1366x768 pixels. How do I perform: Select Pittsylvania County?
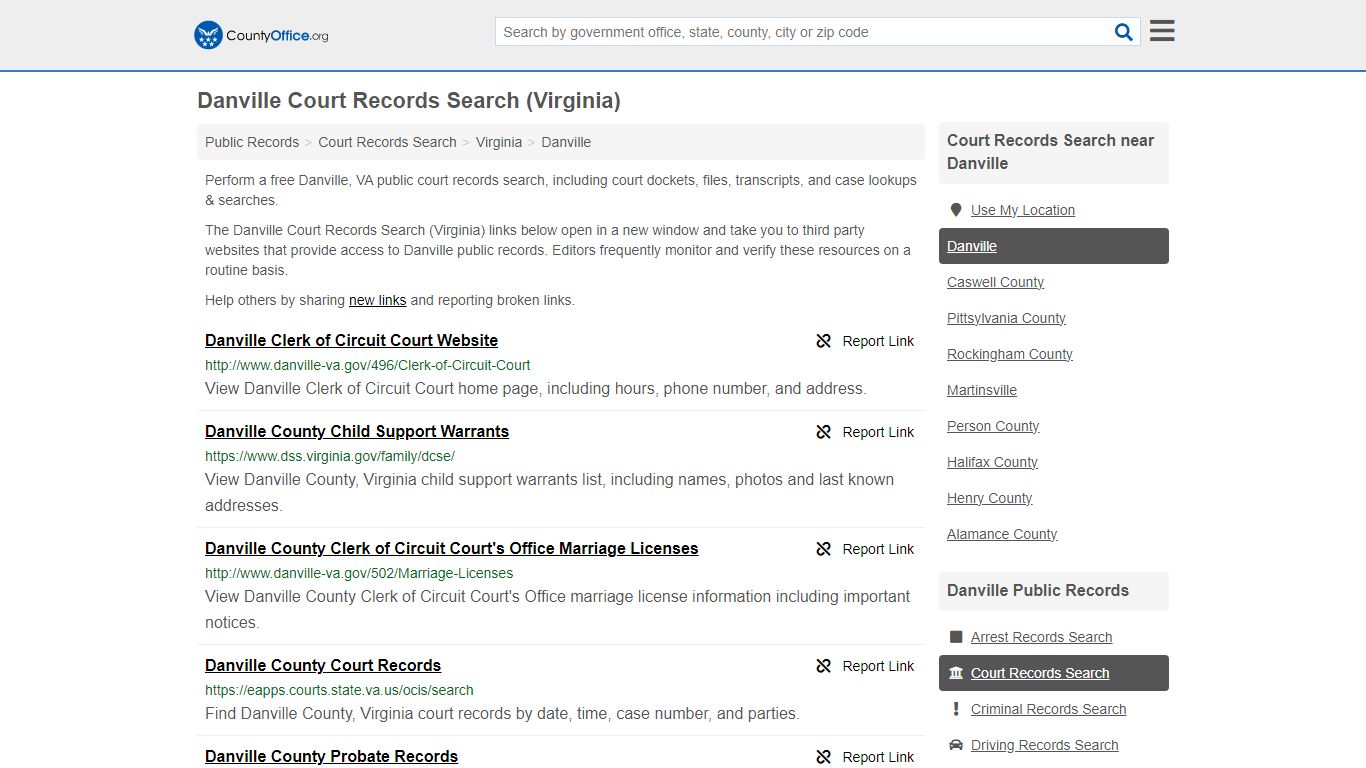[1006, 318]
